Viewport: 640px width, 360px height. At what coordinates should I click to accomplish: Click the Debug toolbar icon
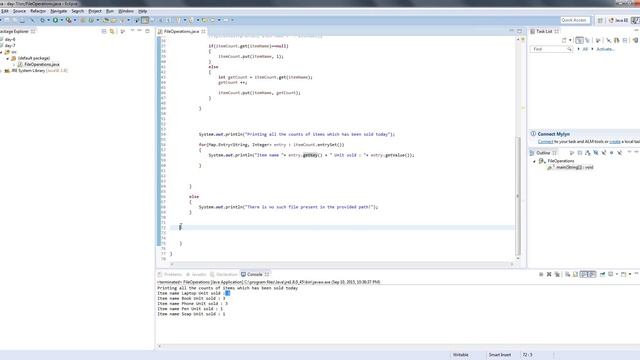[x=42, y=20]
